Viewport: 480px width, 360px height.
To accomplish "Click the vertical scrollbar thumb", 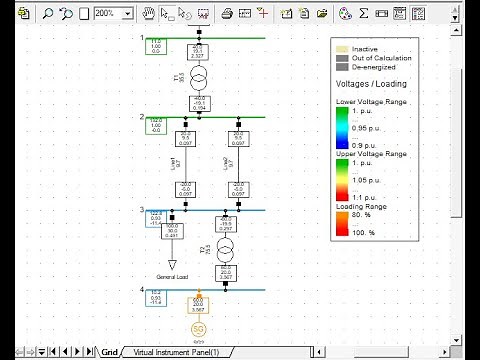I will click(x=456, y=143).
